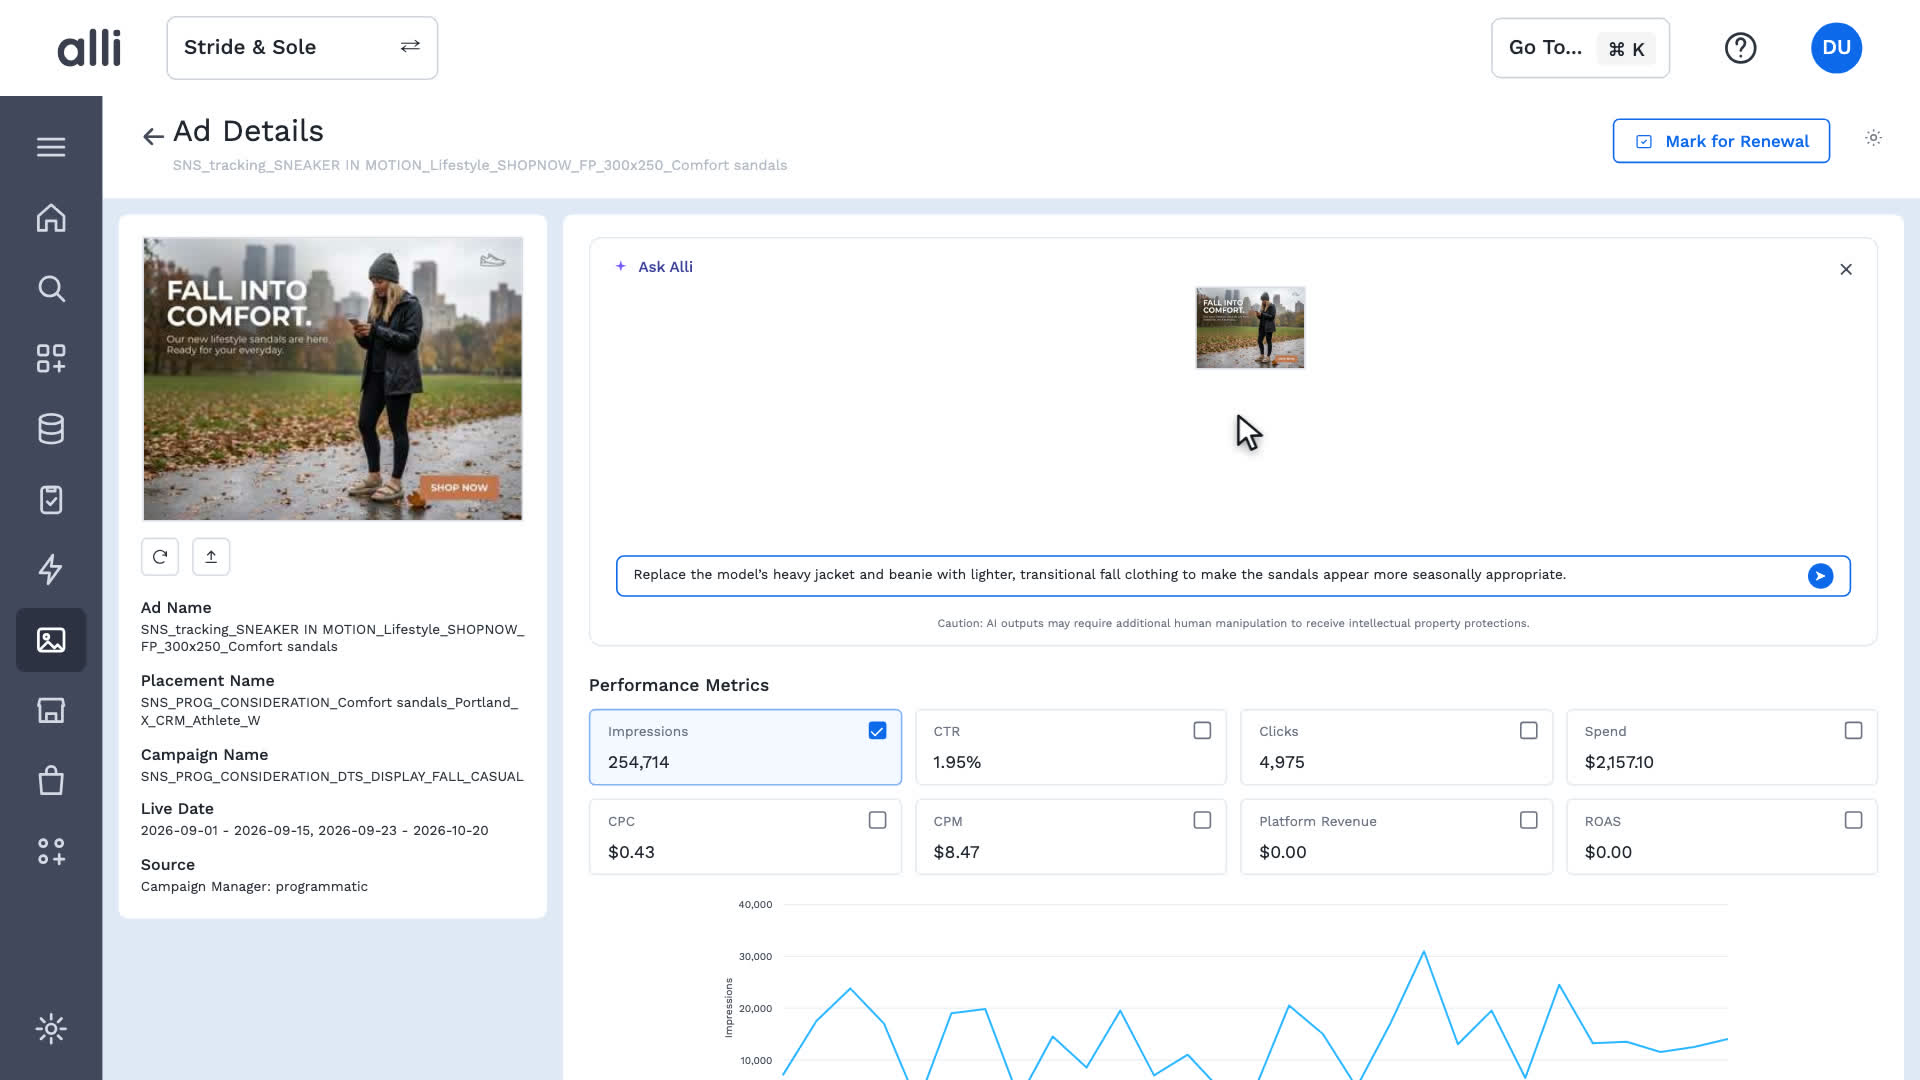
Task: Check the Platform Revenue checkbox
Action: pos(1528,820)
